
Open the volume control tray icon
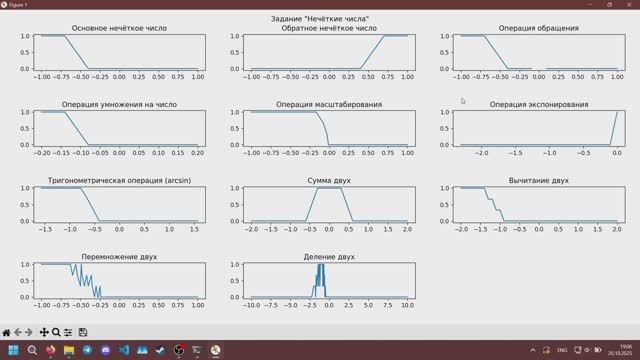coord(587,350)
